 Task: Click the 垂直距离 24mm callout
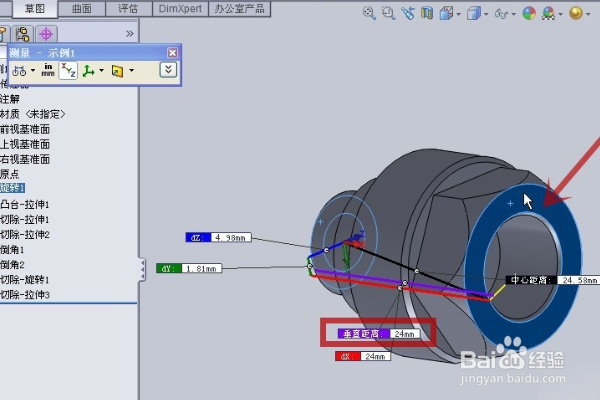[379, 334]
